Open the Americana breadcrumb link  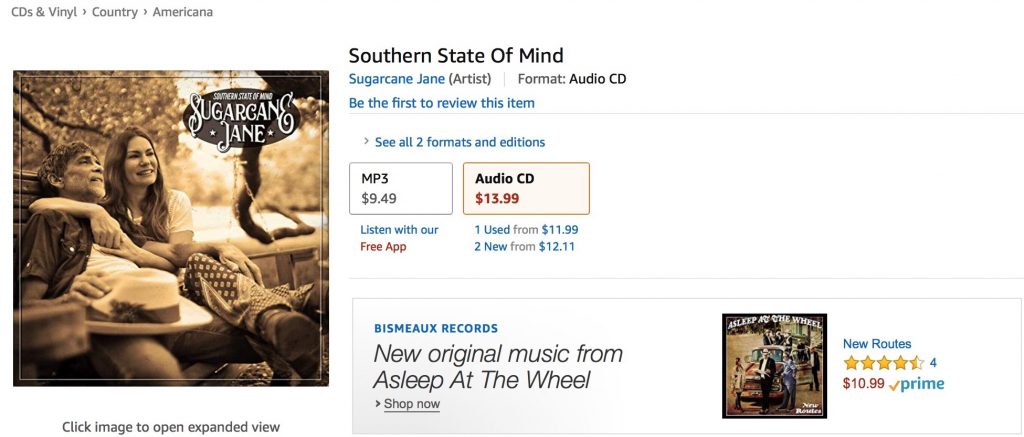[182, 12]
